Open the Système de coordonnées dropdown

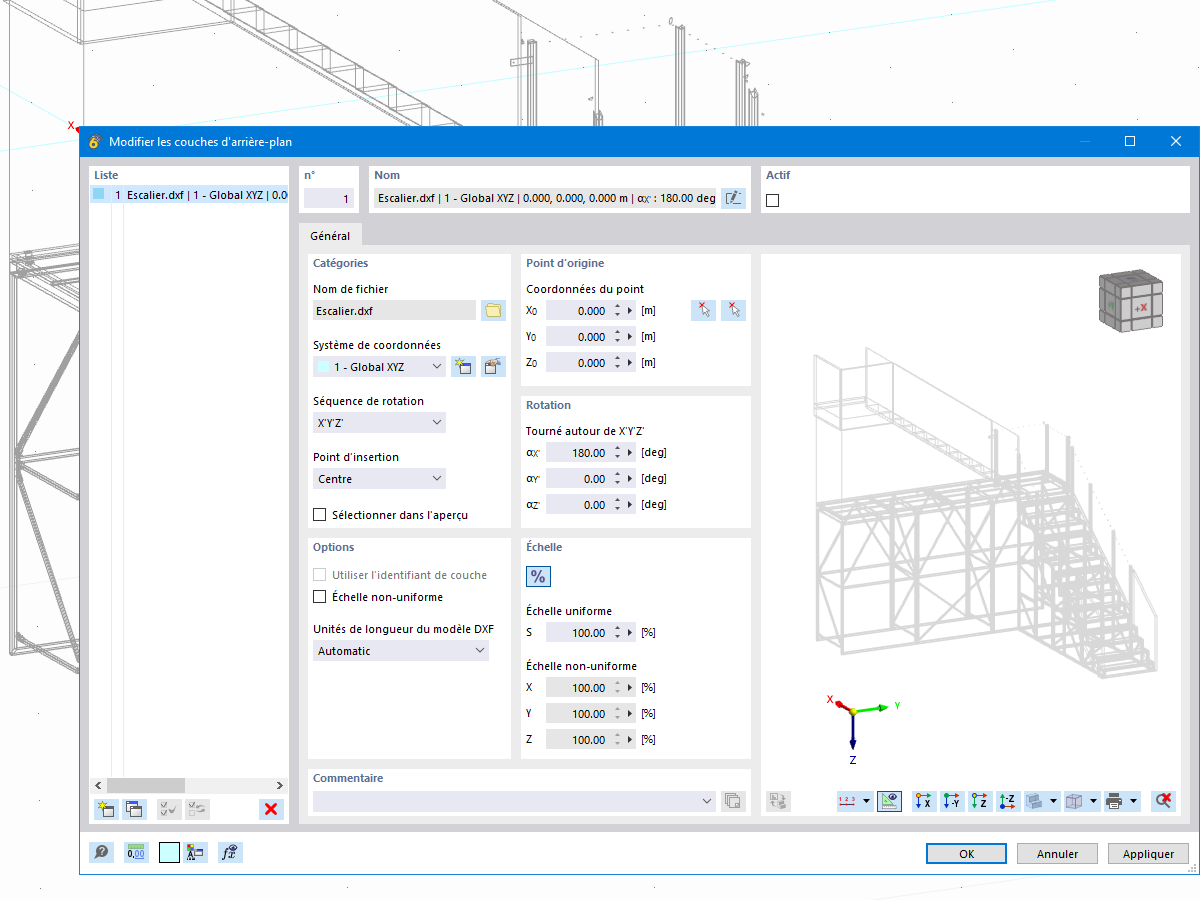379,367
